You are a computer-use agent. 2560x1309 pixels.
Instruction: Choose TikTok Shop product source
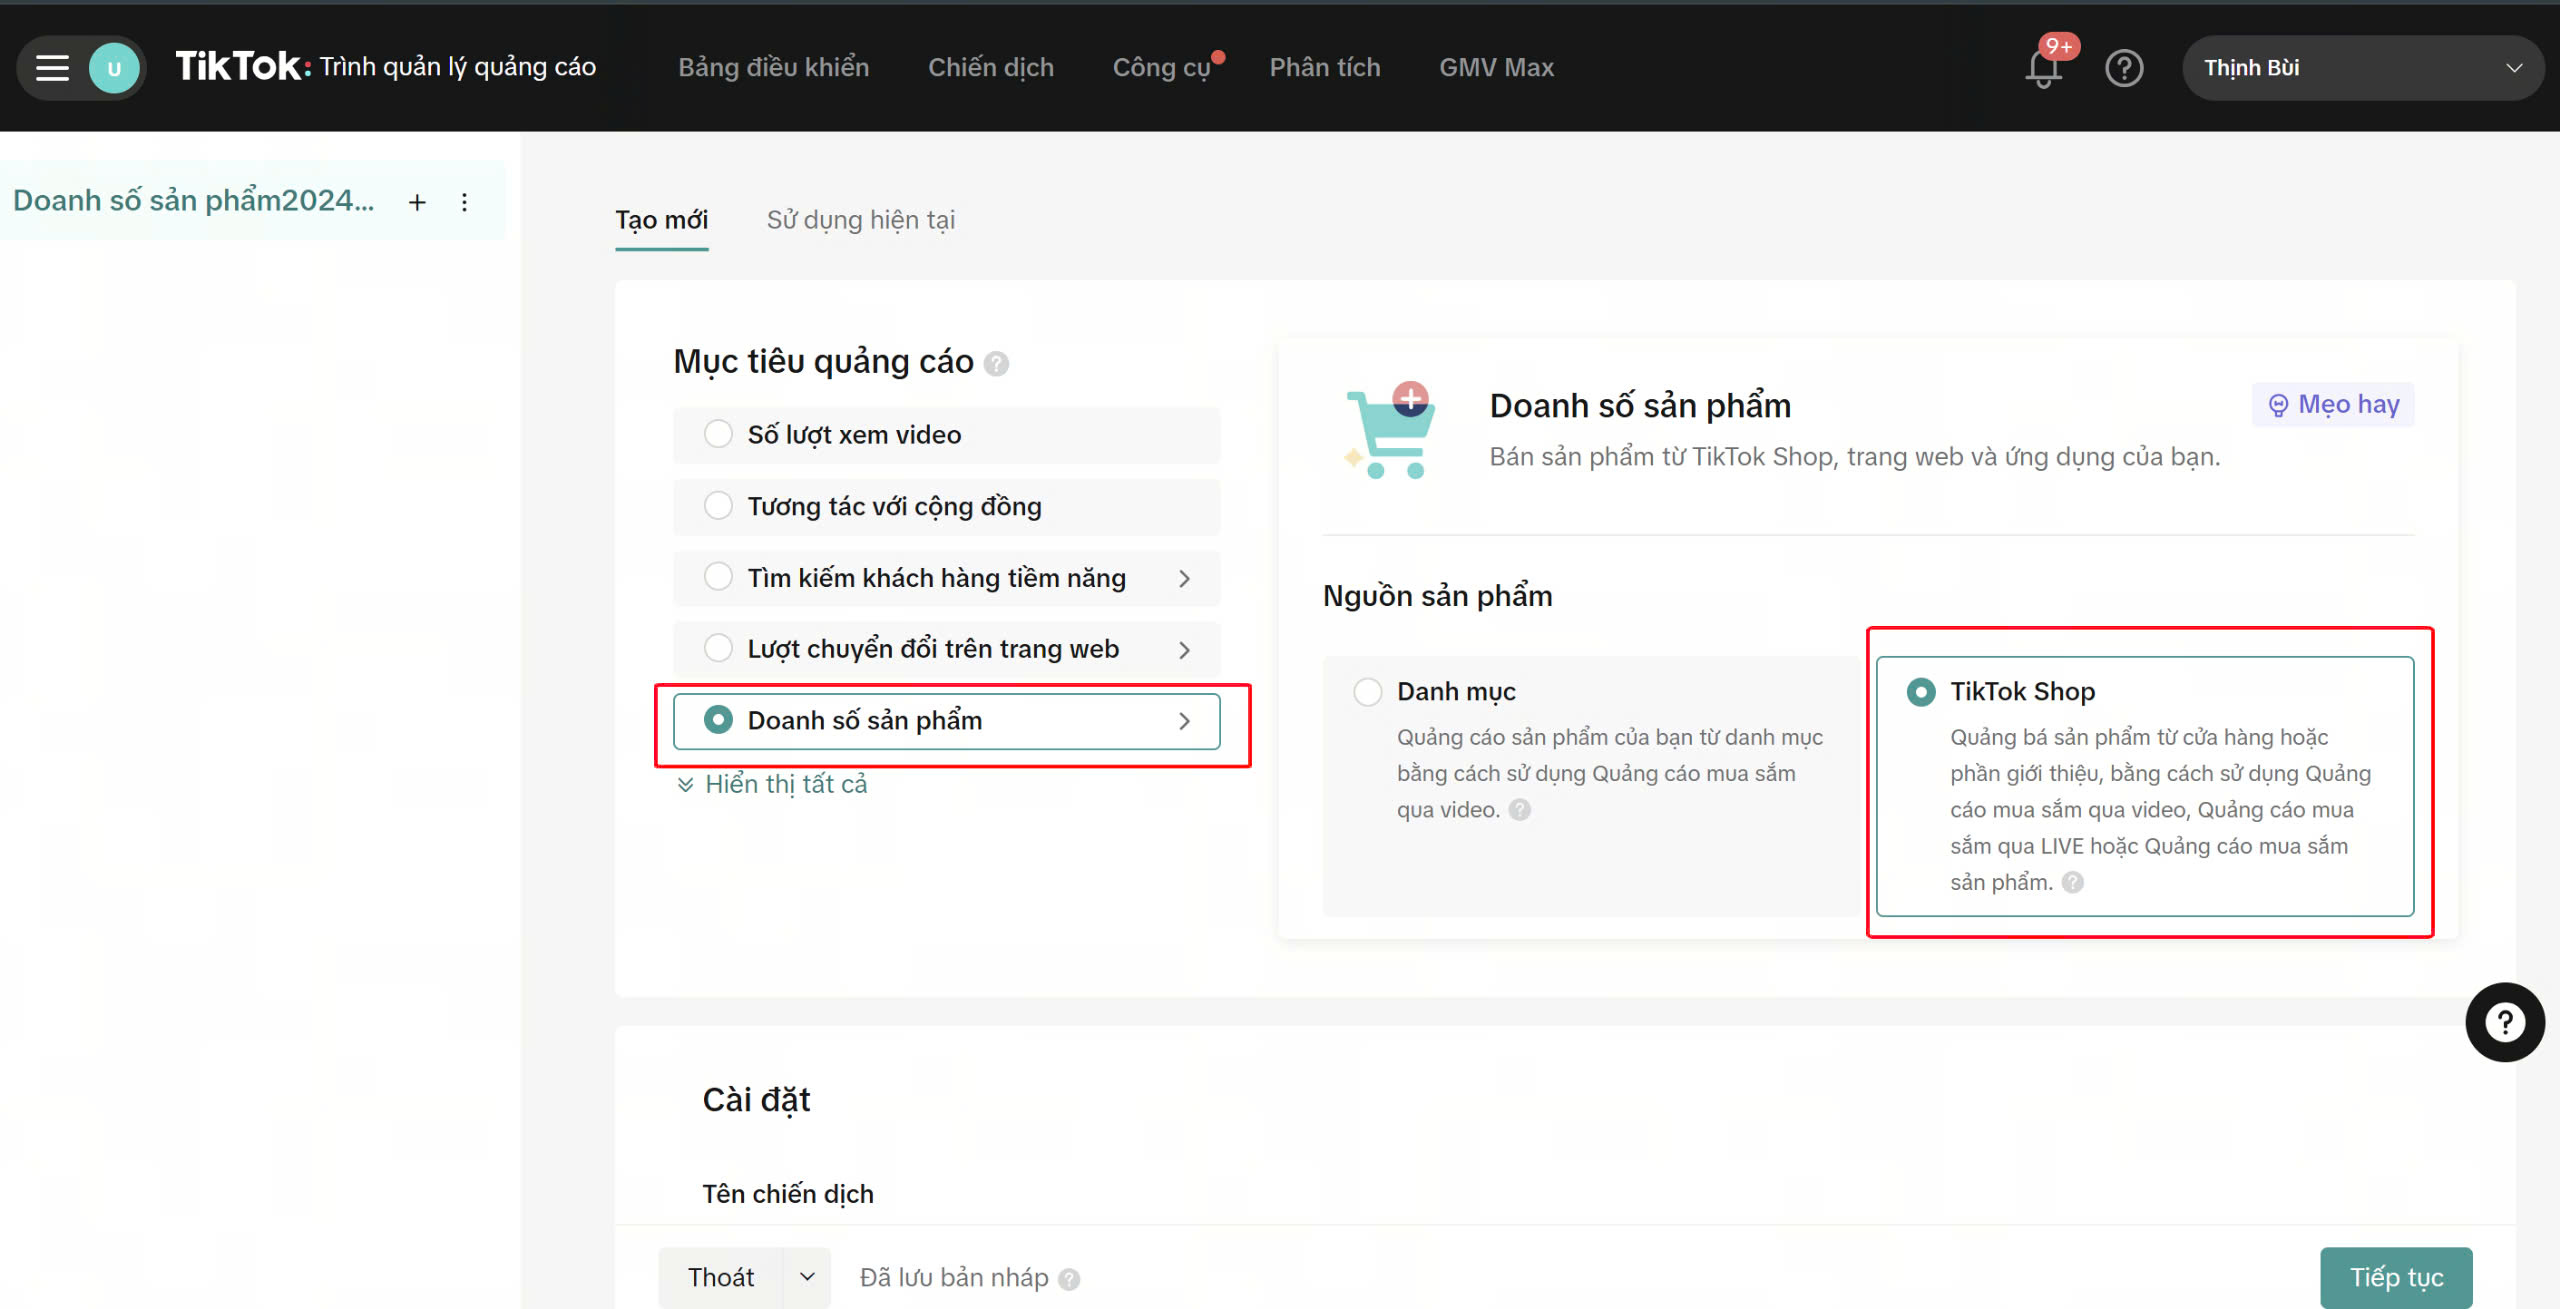pyautogui.click(x=2144, y=785)
